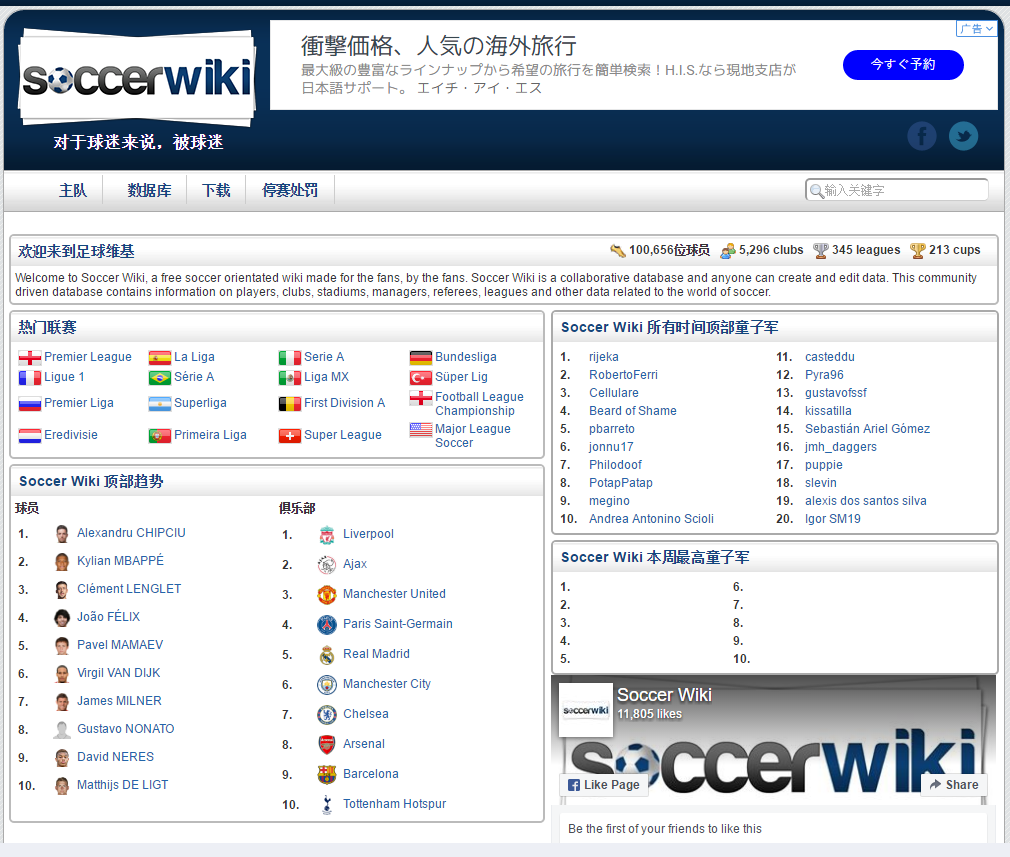Click the 今すぐ予約 ad button
This screenshot has width=1010, height=857.
pos(903,64)
